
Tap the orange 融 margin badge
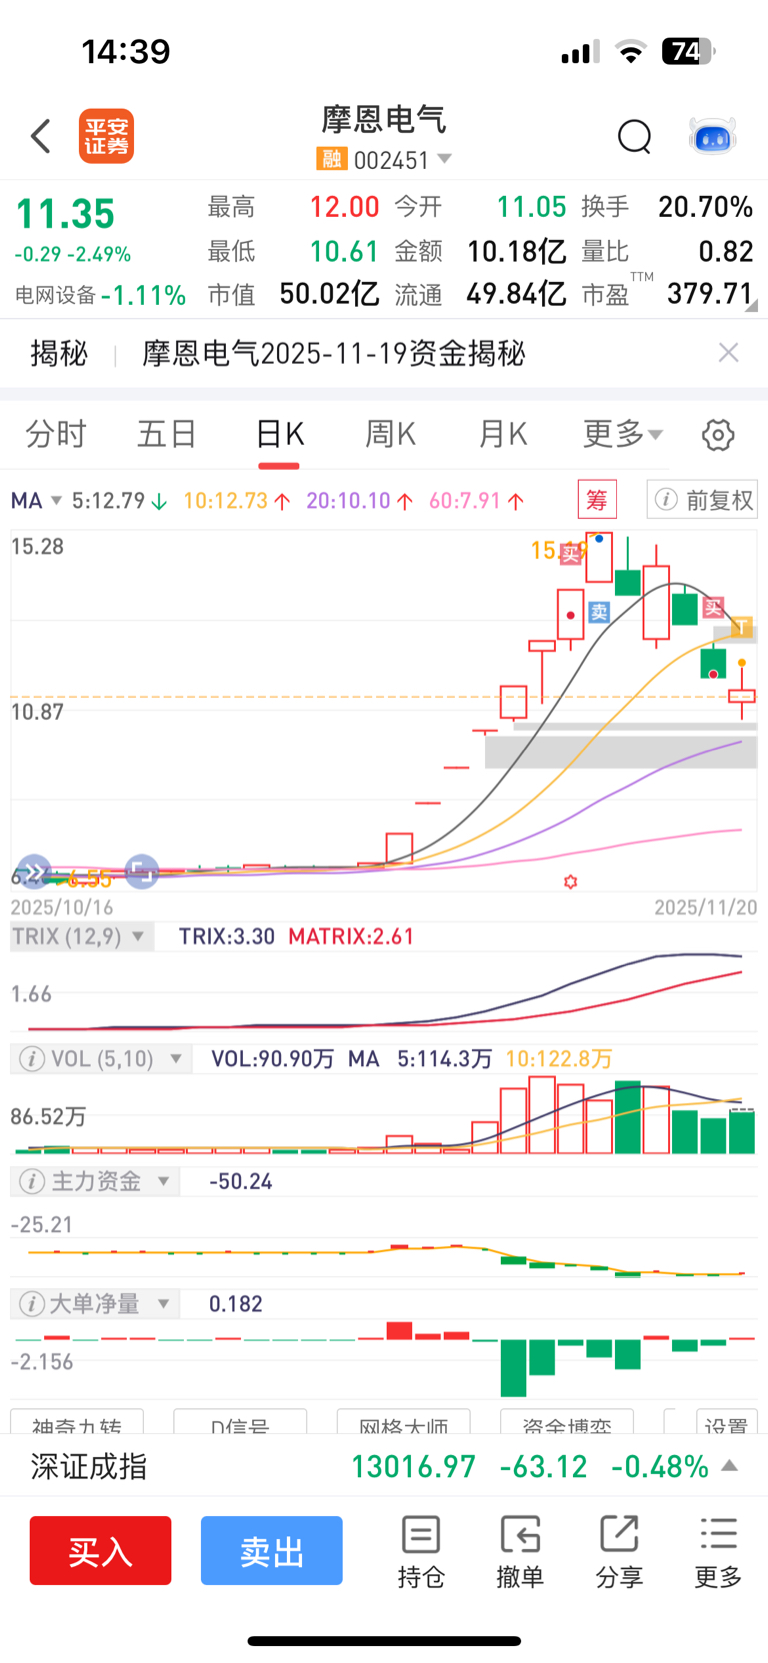pos(331,159)
